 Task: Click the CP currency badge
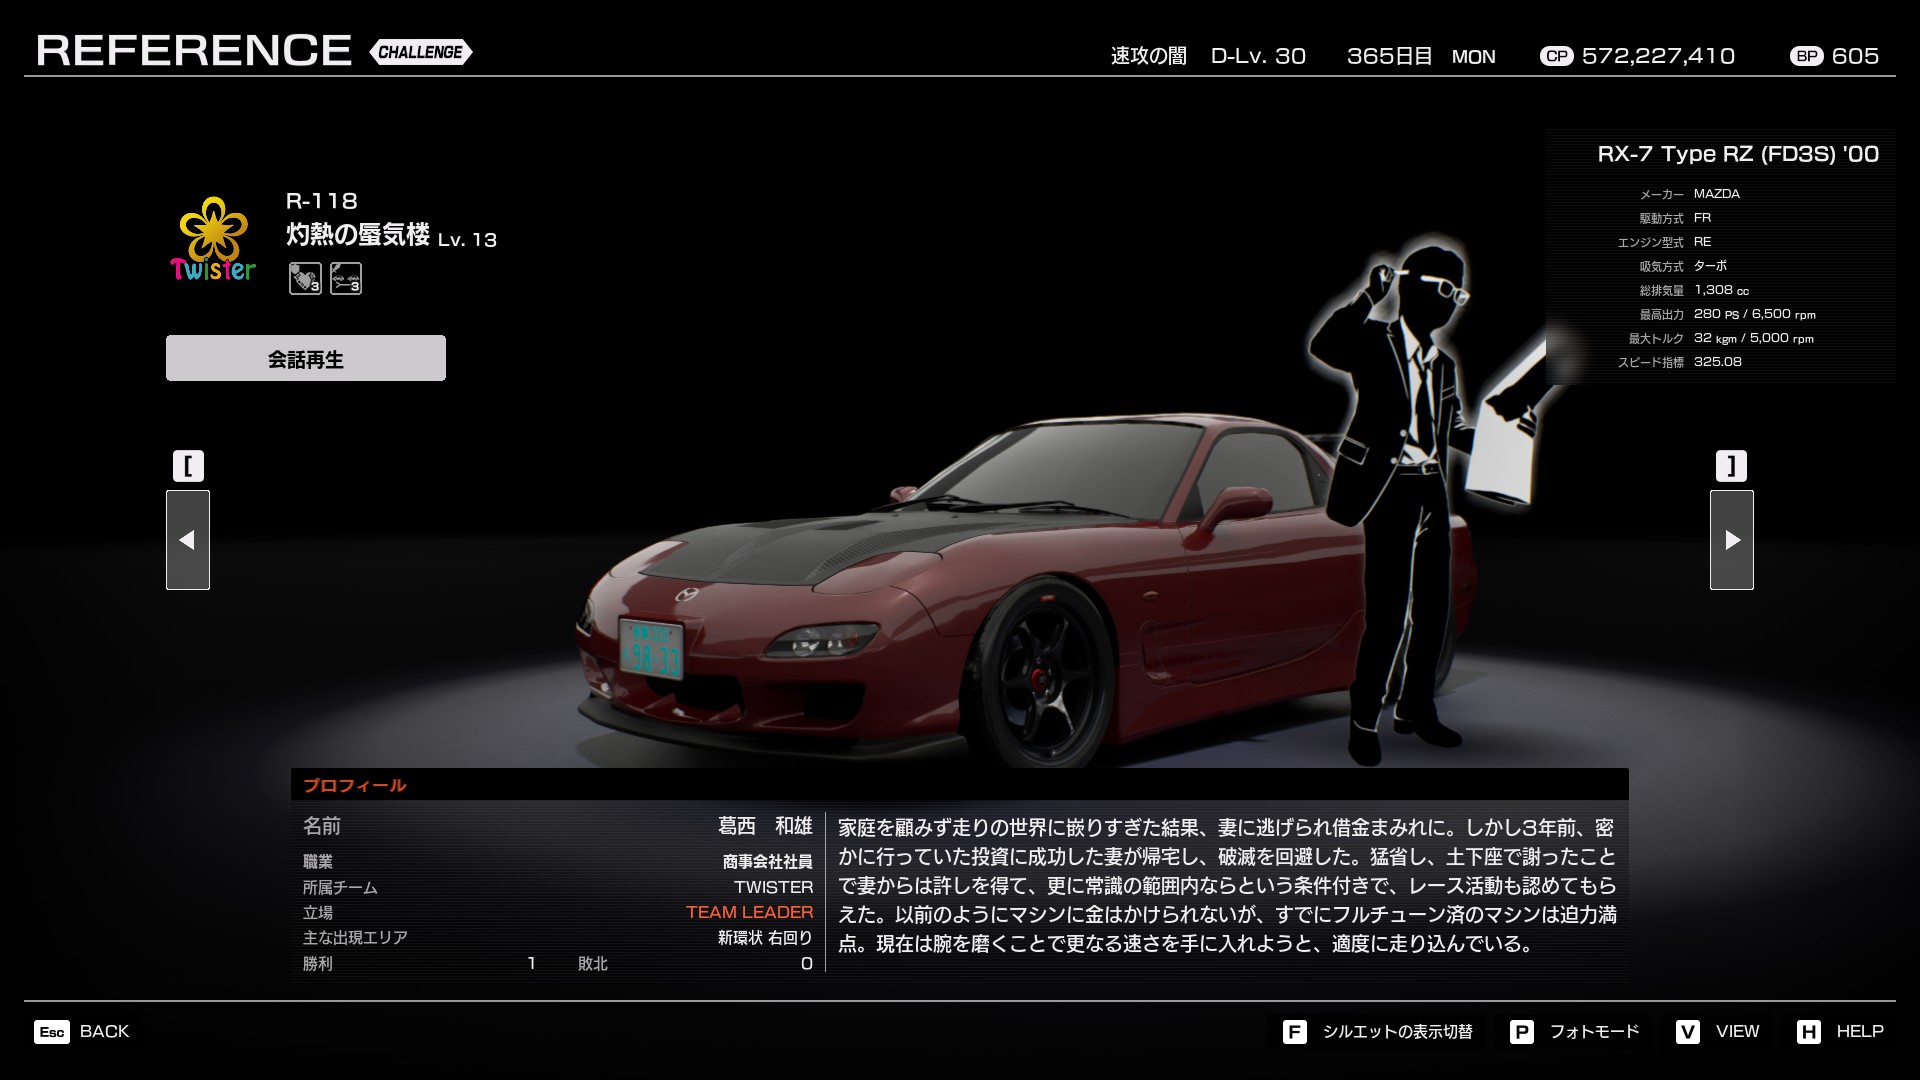point(1556,56)
